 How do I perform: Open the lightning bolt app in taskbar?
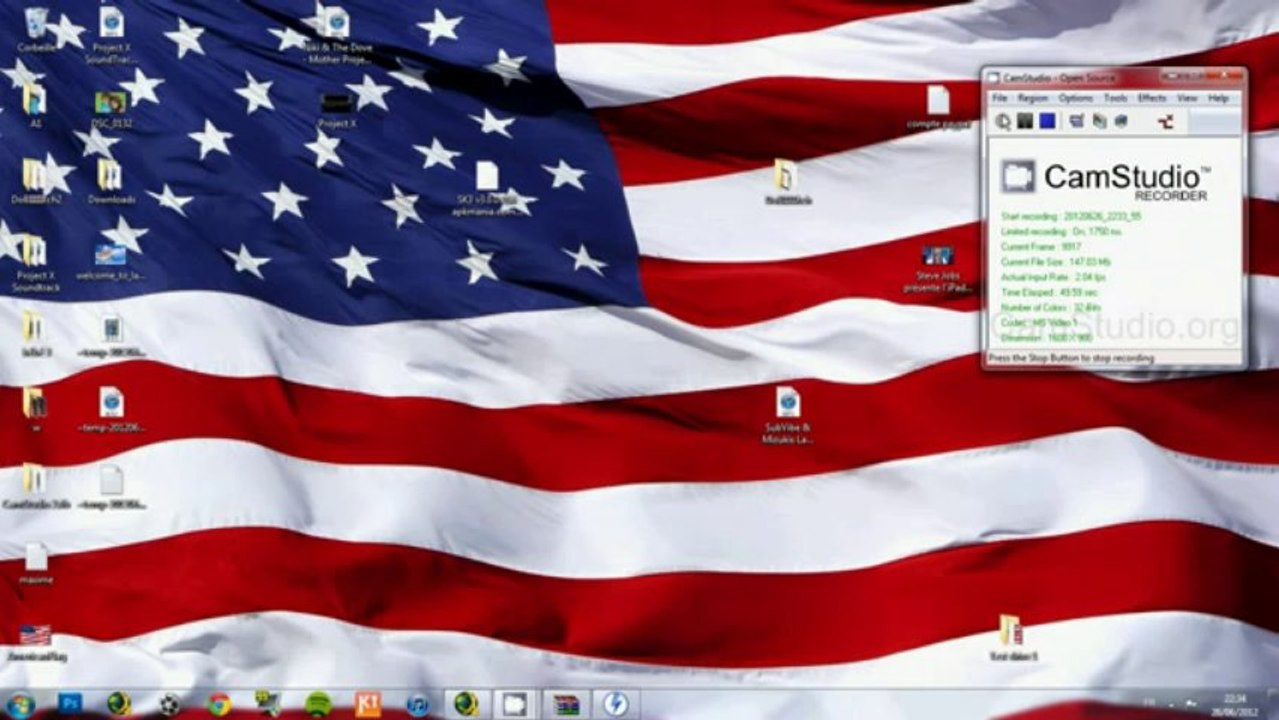point(615,704)
